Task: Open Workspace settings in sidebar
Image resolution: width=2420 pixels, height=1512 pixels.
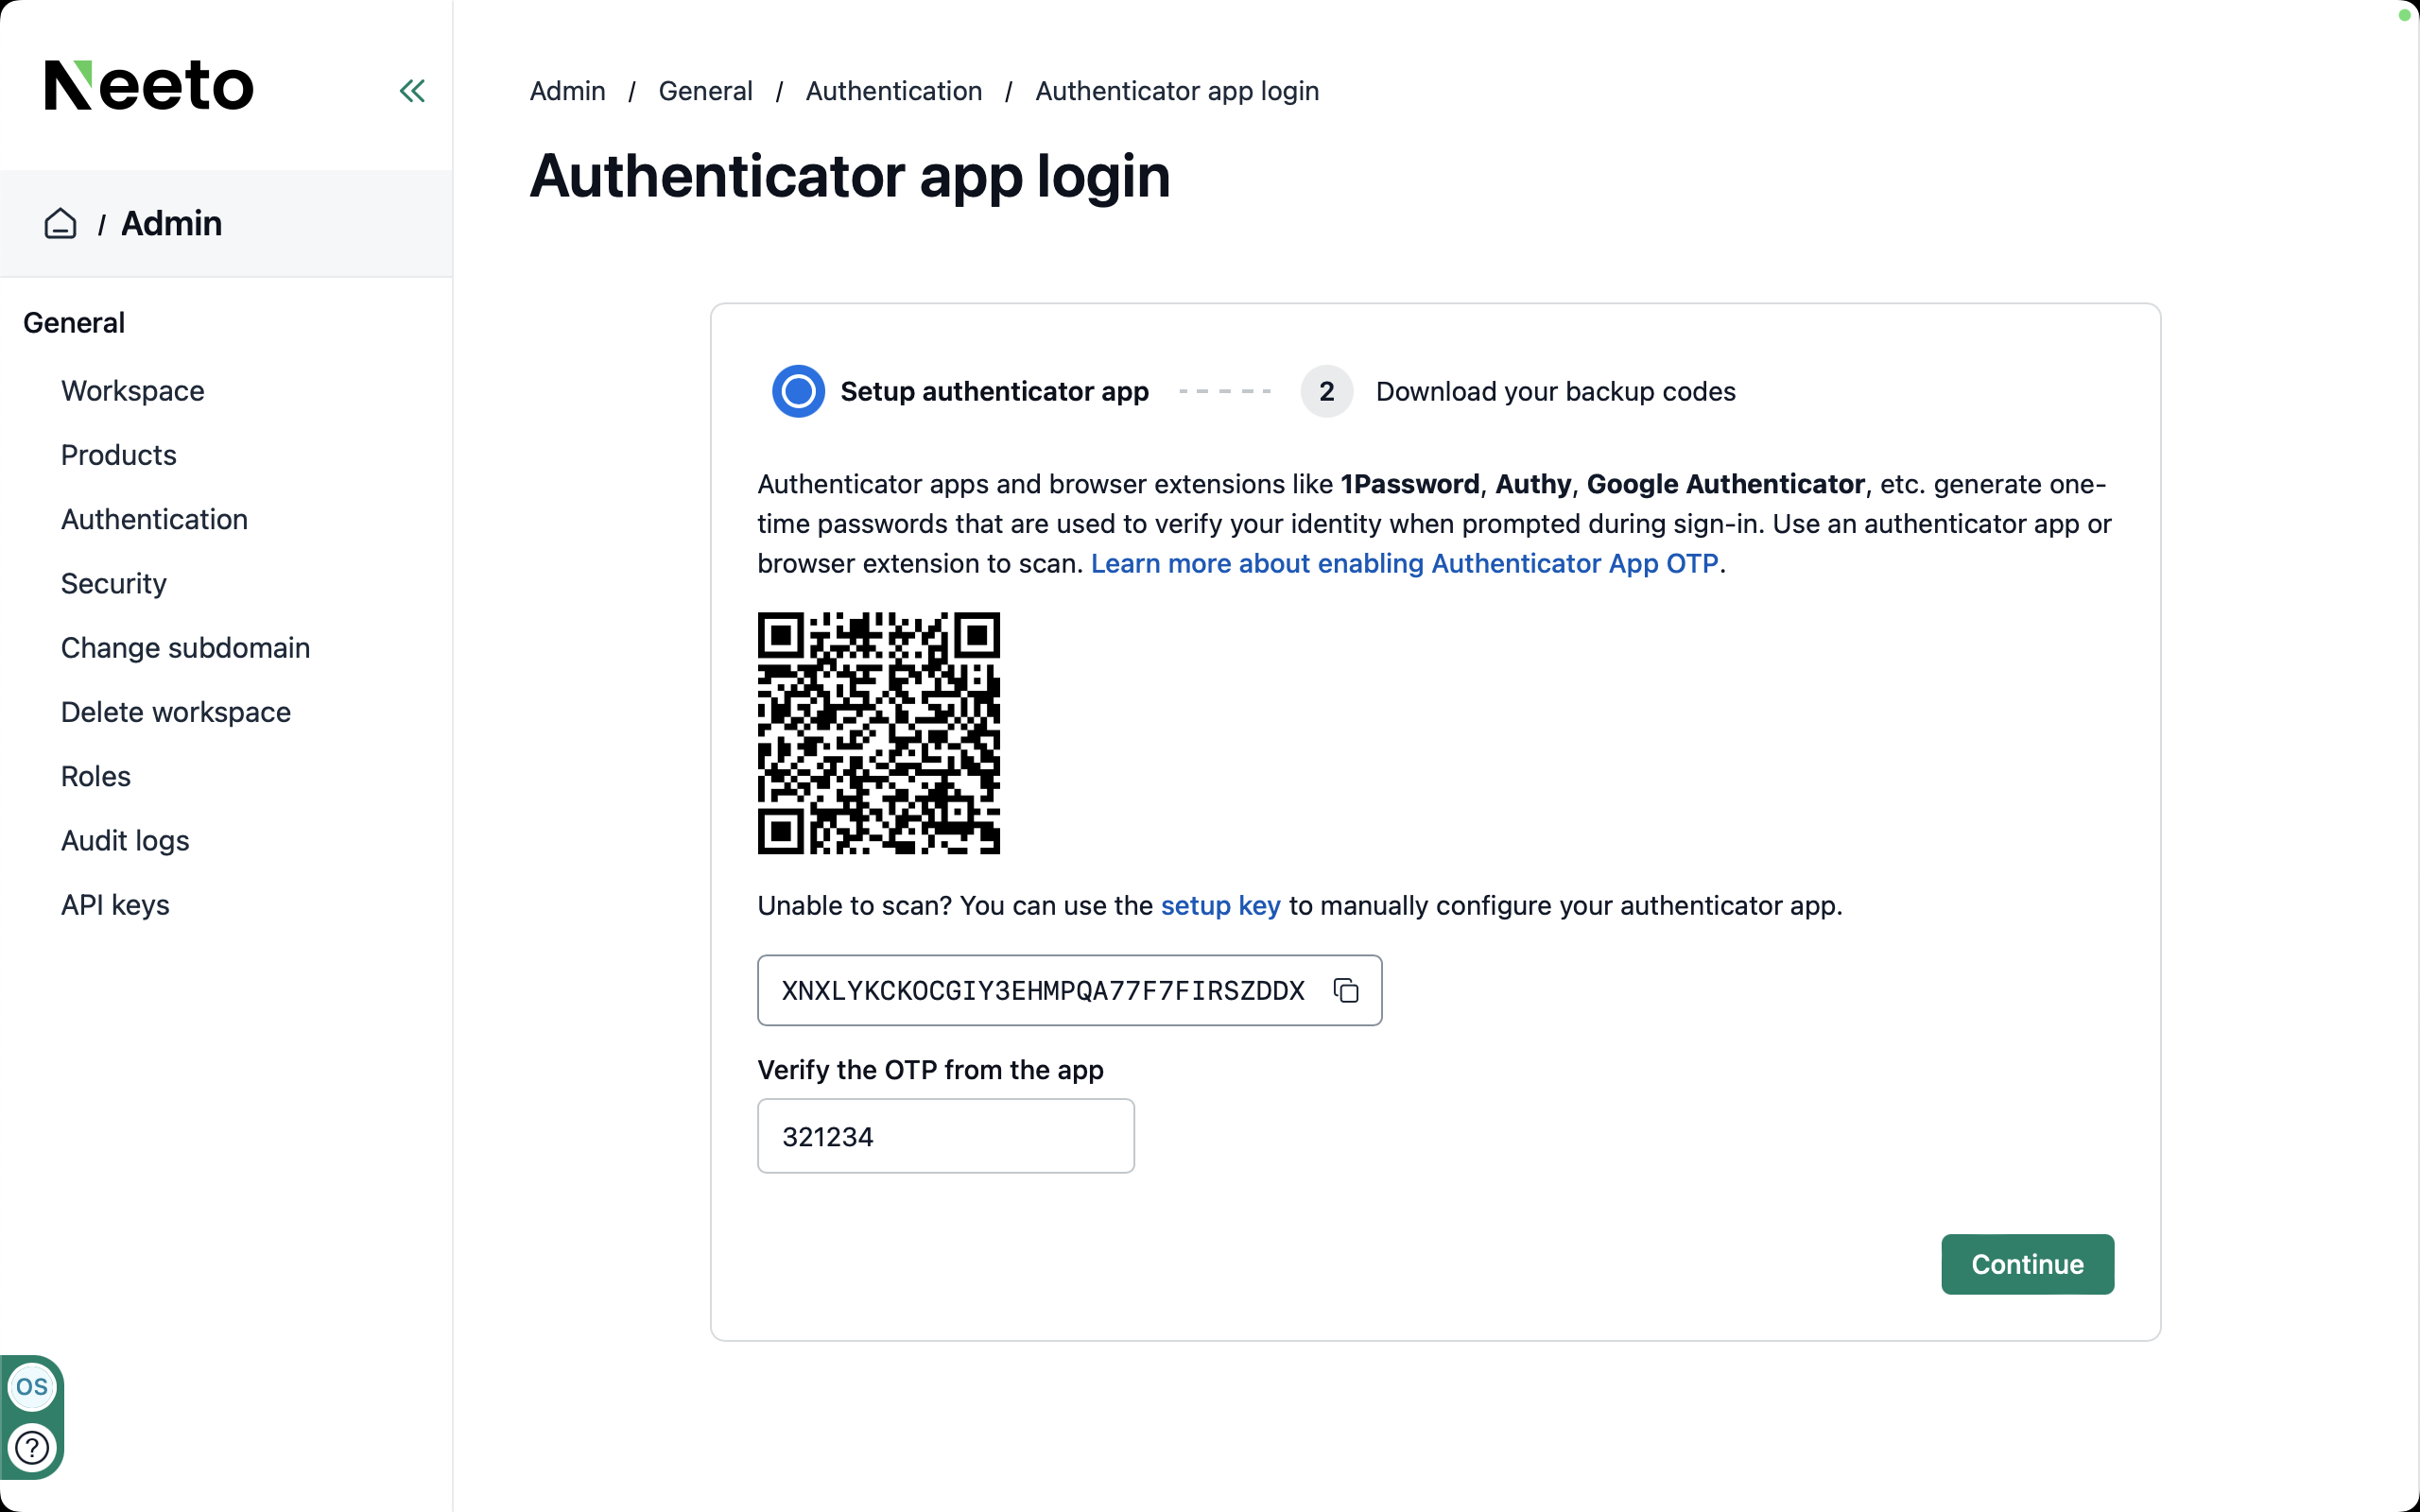Action: pyautogui.click(x=132, y=391)
